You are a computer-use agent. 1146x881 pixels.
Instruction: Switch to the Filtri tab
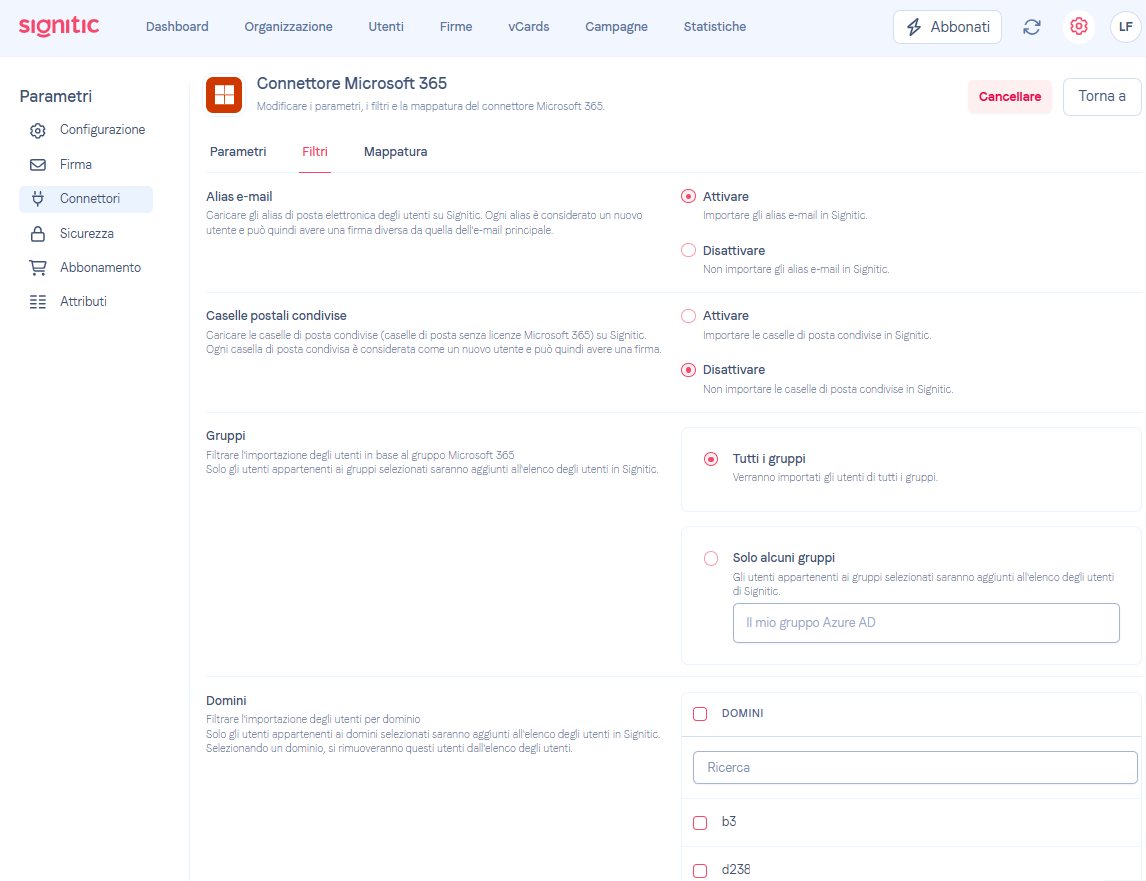(315, 152)
